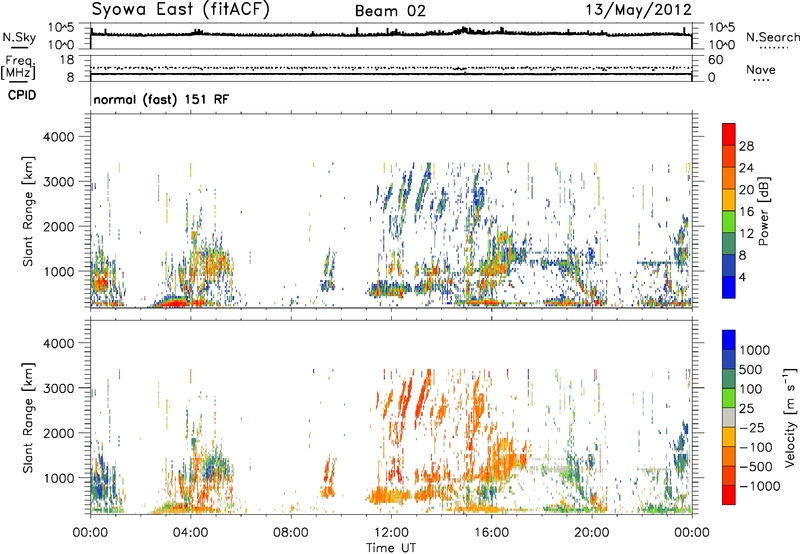Click '1000' on velocity plot range axis

point(60,478)
